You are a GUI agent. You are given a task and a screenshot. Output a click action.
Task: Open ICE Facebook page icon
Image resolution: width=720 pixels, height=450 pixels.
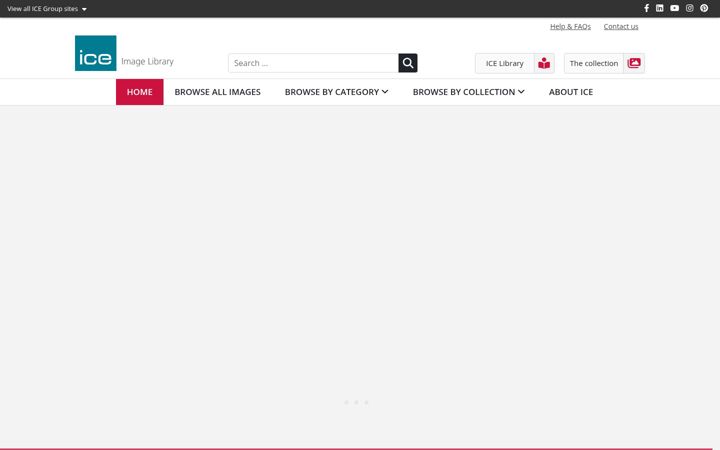pyautogui.click(x=646, y=8)
